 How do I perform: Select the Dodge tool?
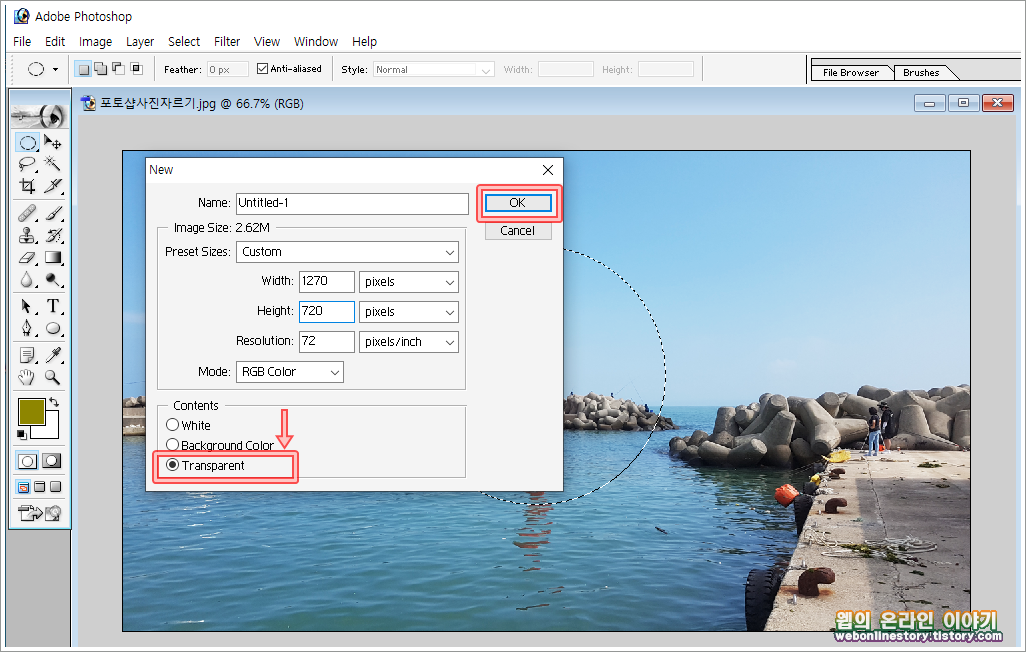click(53, 280)
